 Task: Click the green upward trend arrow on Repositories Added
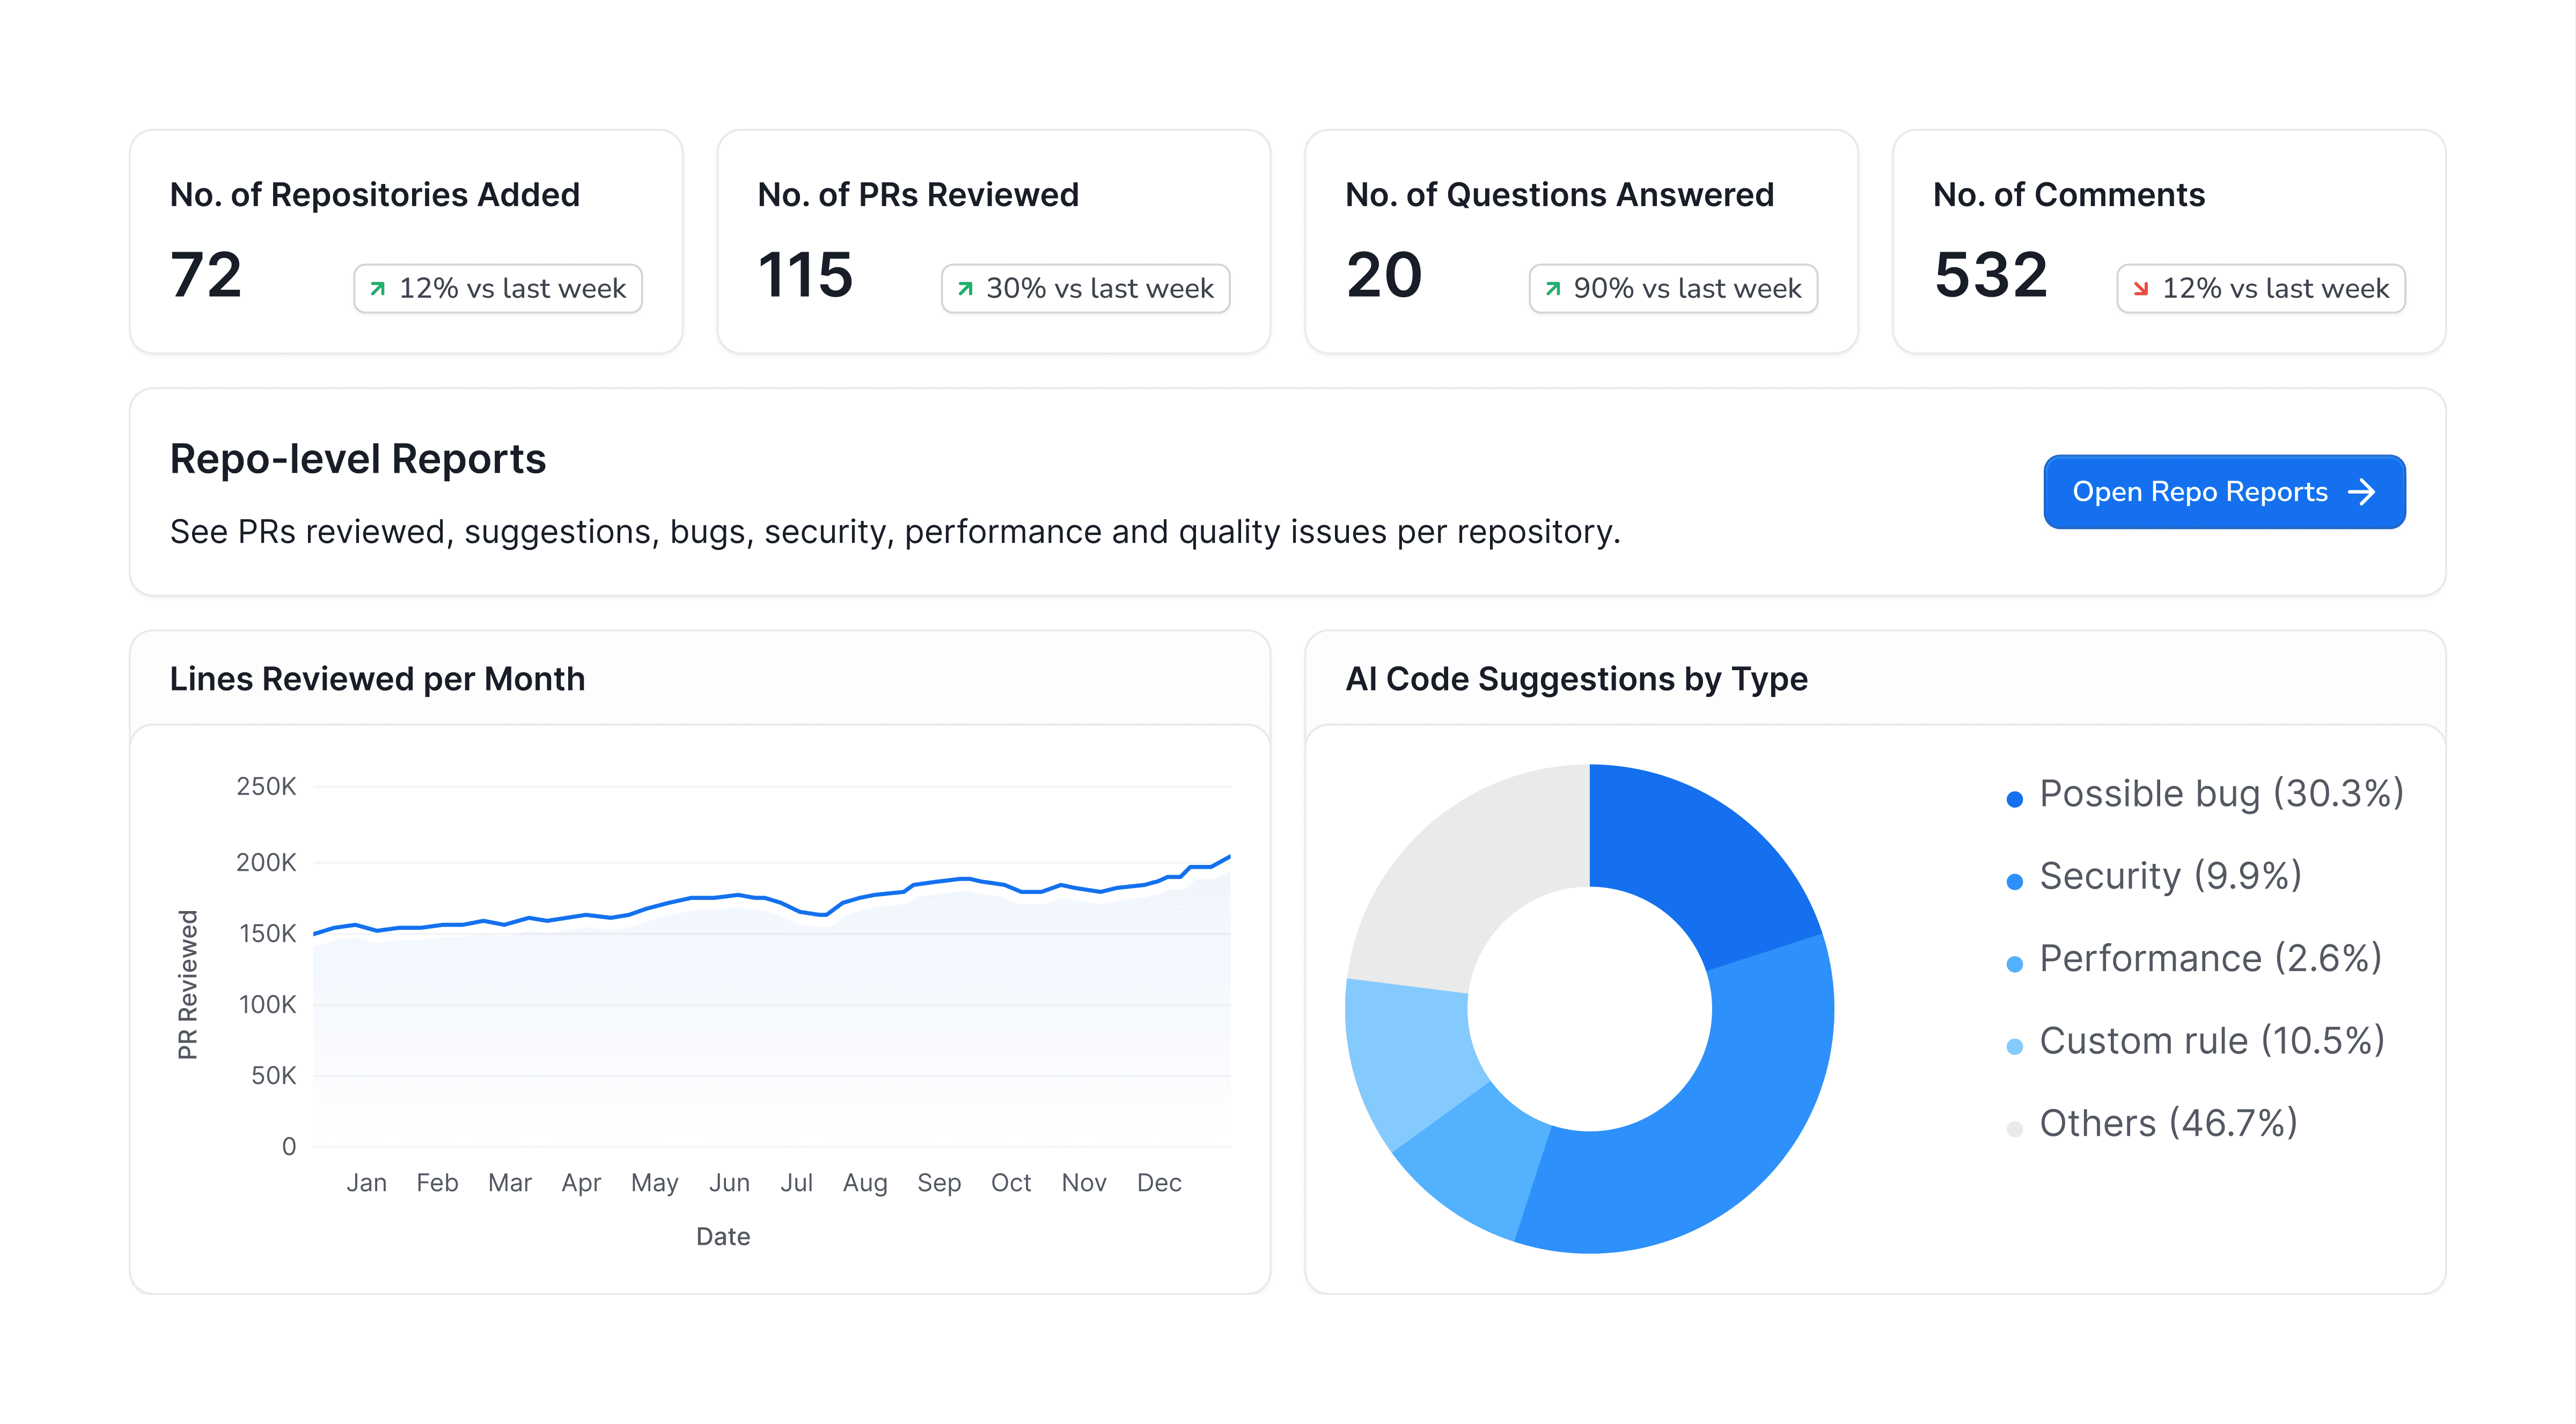[377, 289]
